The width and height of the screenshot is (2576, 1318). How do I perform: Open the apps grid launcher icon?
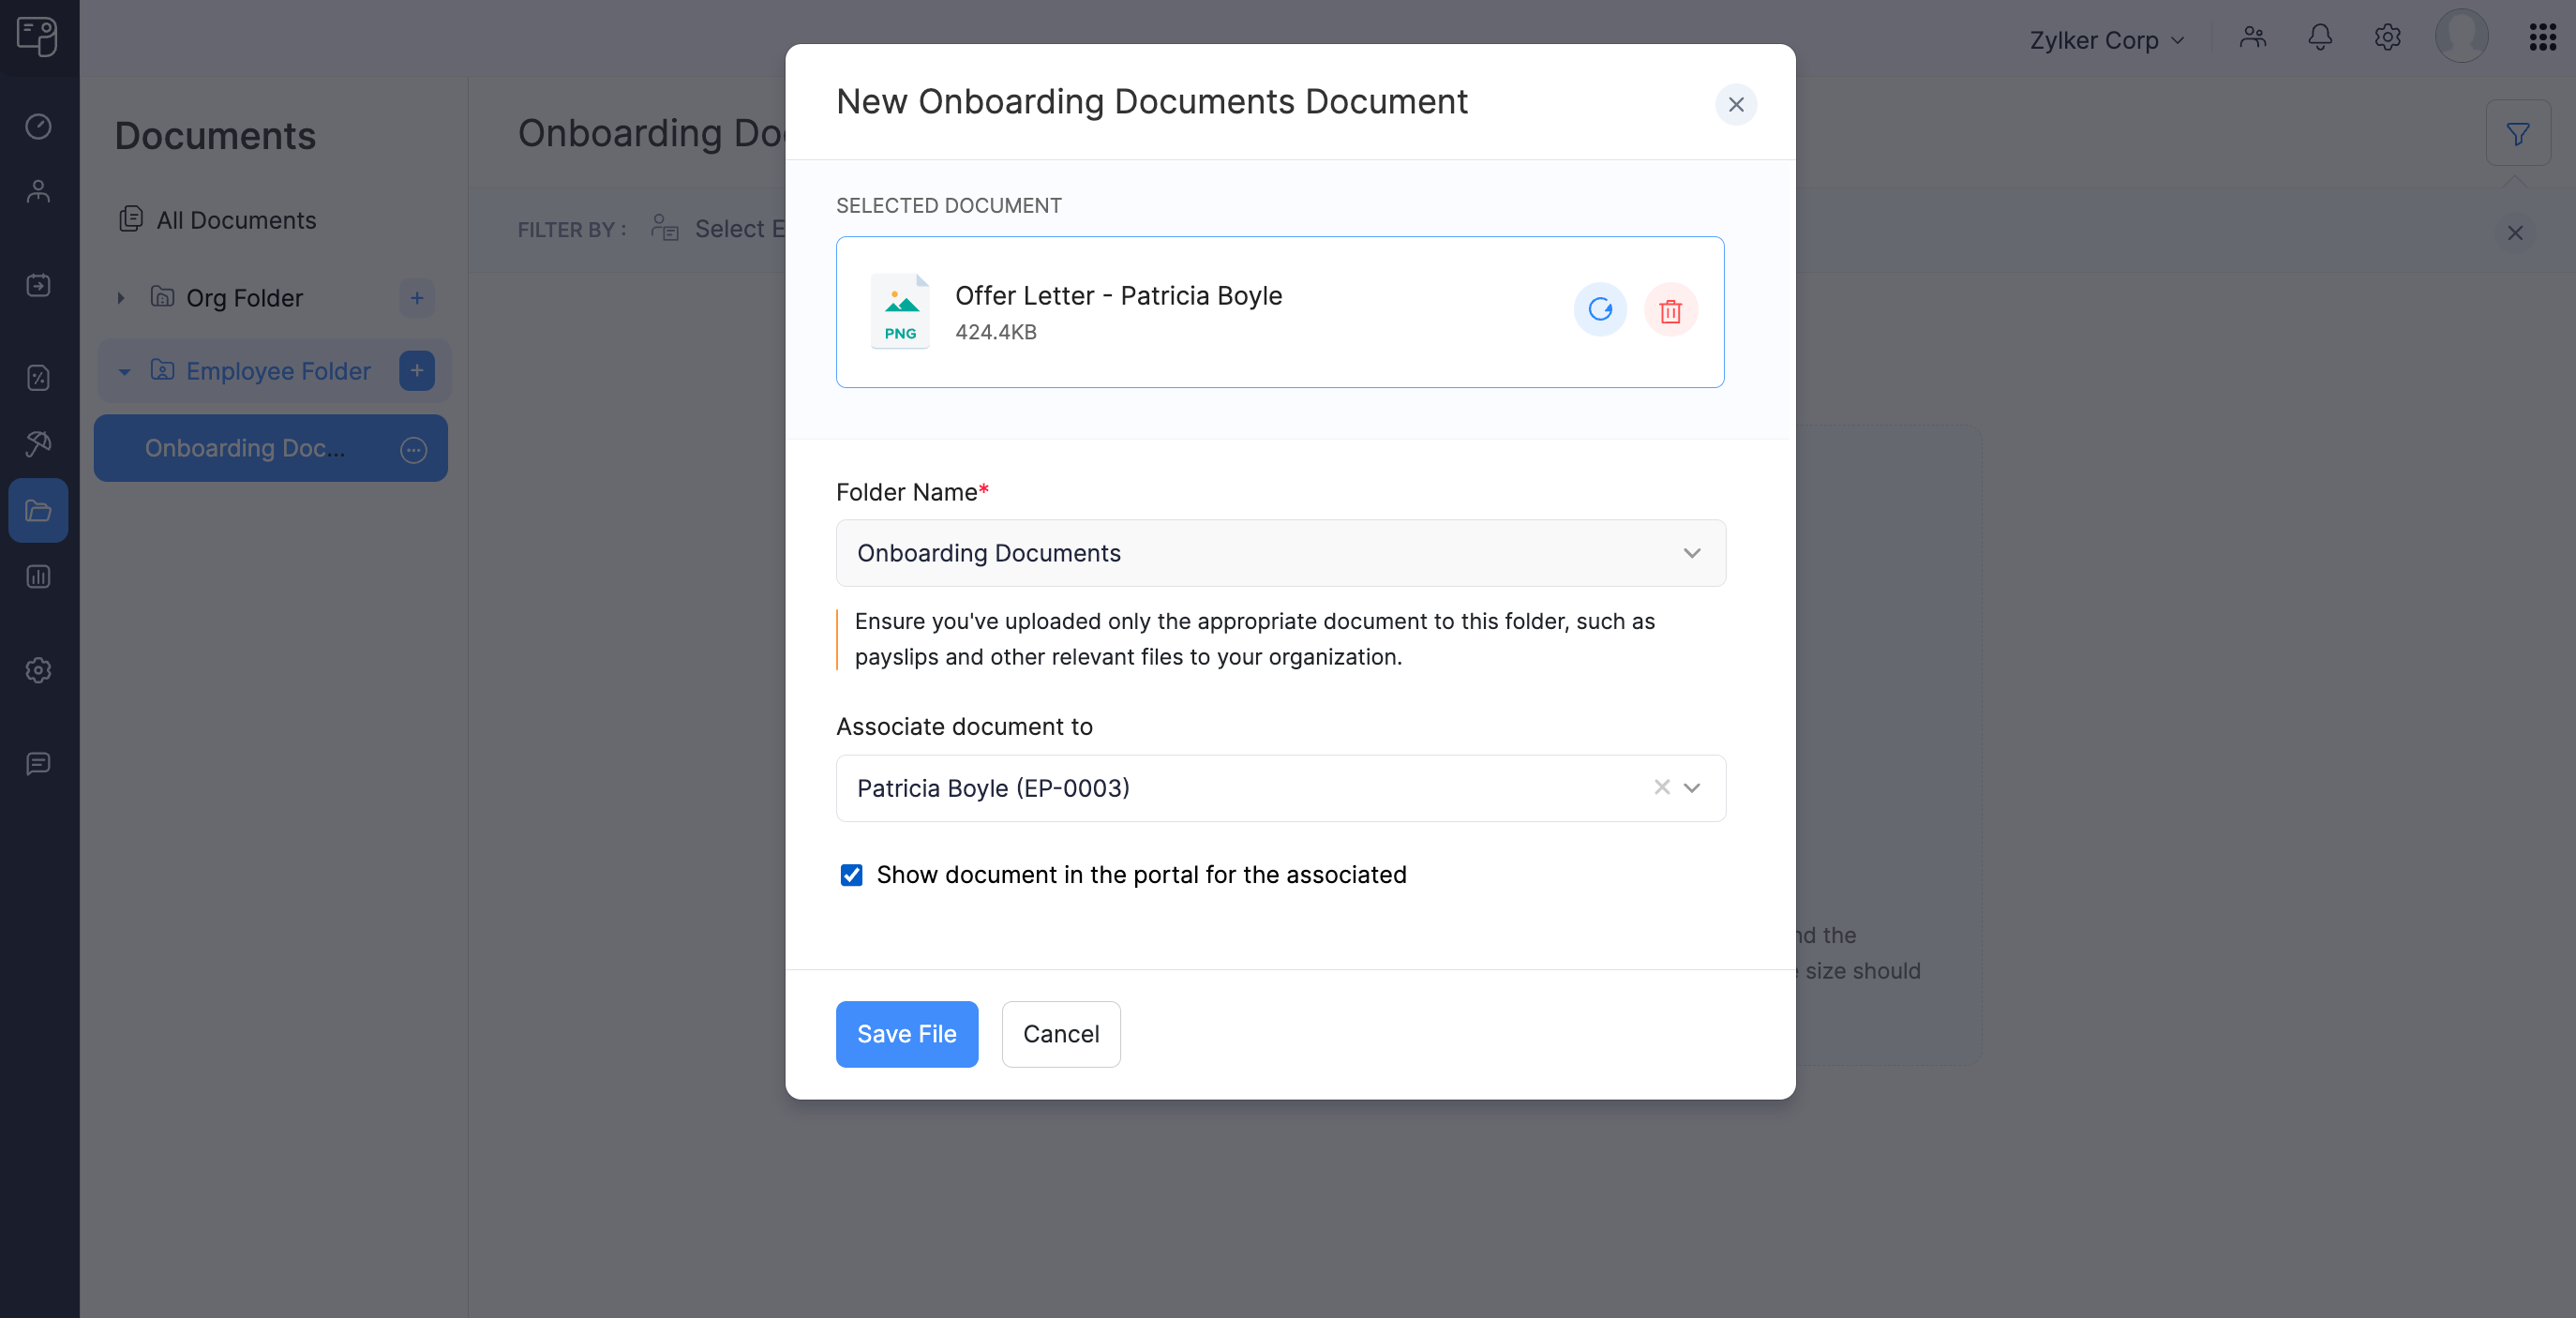click(x=2541, y=38)
